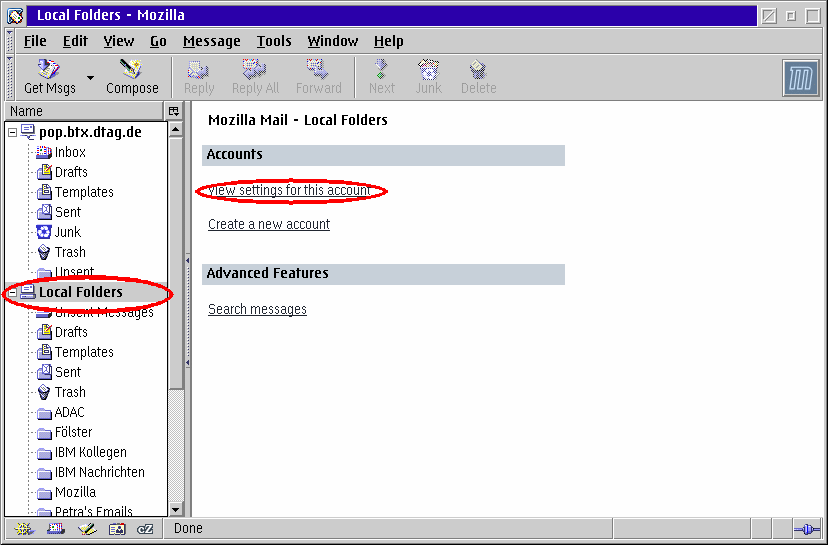Collapse the pop.btx.dtag.de account tree

13,133
